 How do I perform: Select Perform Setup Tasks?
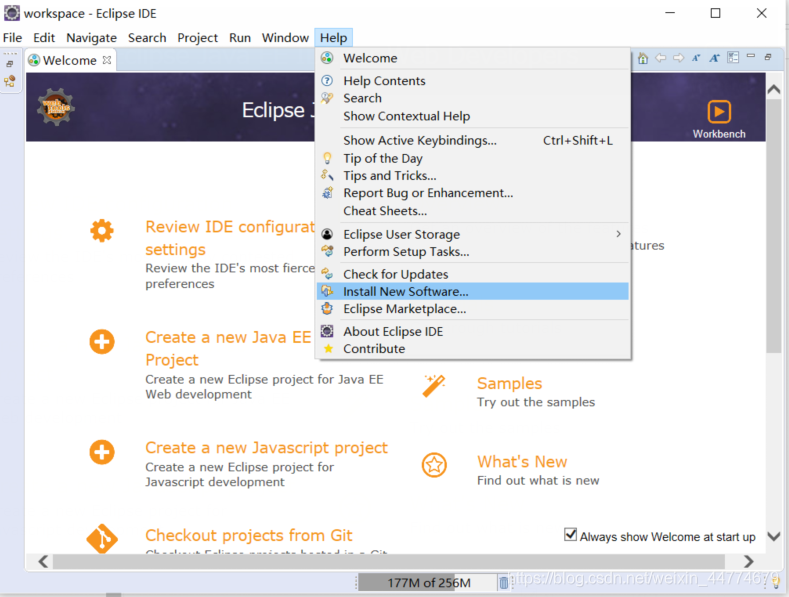473,252
